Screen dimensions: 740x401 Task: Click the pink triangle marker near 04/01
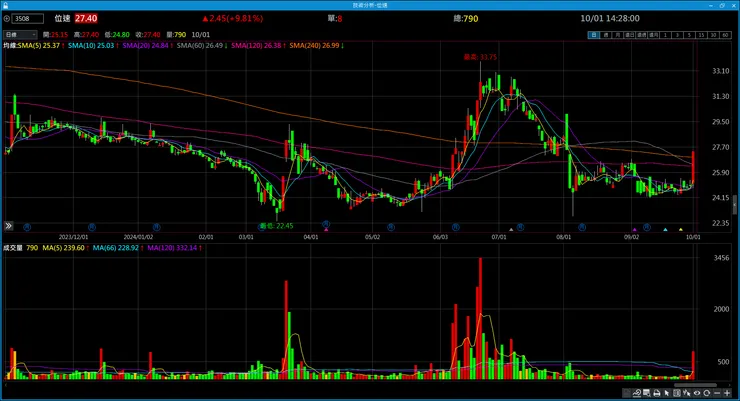(326, 230)
